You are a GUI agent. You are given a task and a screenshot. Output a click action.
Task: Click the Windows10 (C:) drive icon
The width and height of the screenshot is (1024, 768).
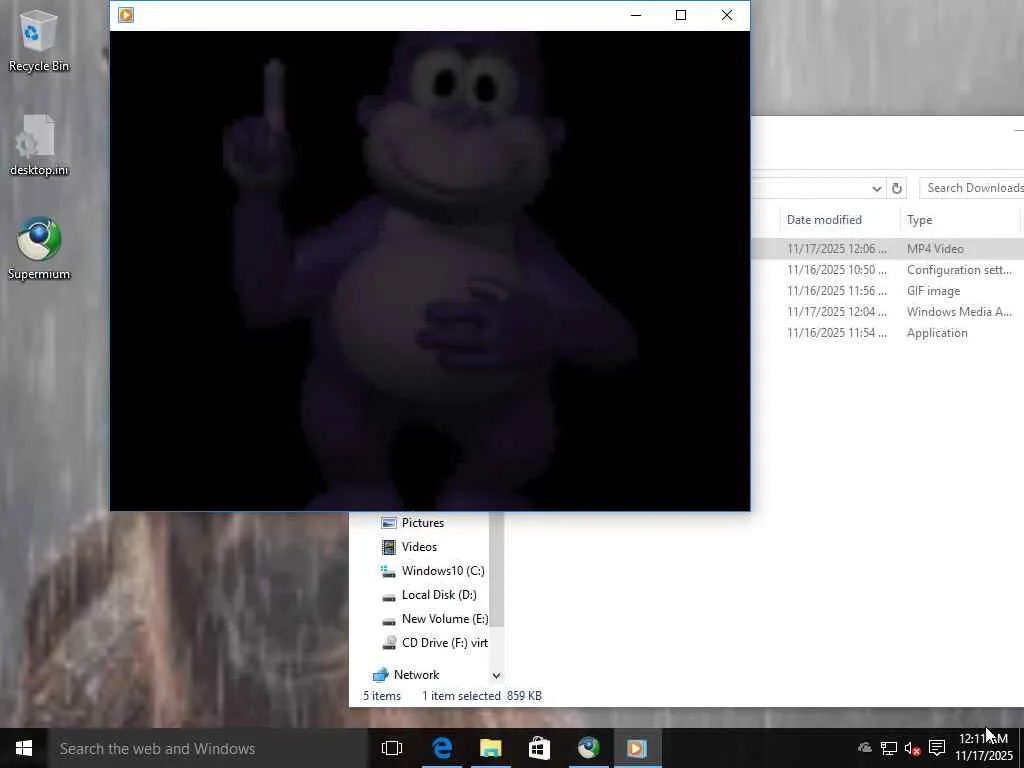(389, 571)
